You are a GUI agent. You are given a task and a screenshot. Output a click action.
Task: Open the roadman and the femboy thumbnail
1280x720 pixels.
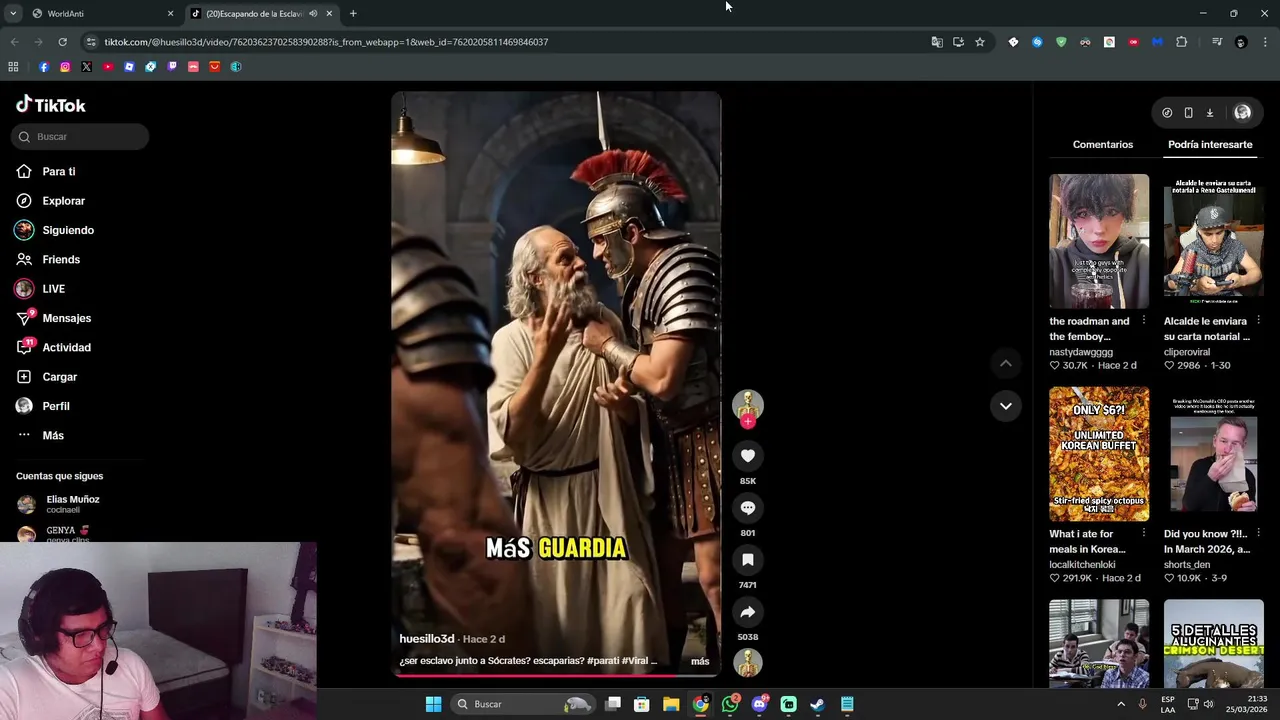1099,241
